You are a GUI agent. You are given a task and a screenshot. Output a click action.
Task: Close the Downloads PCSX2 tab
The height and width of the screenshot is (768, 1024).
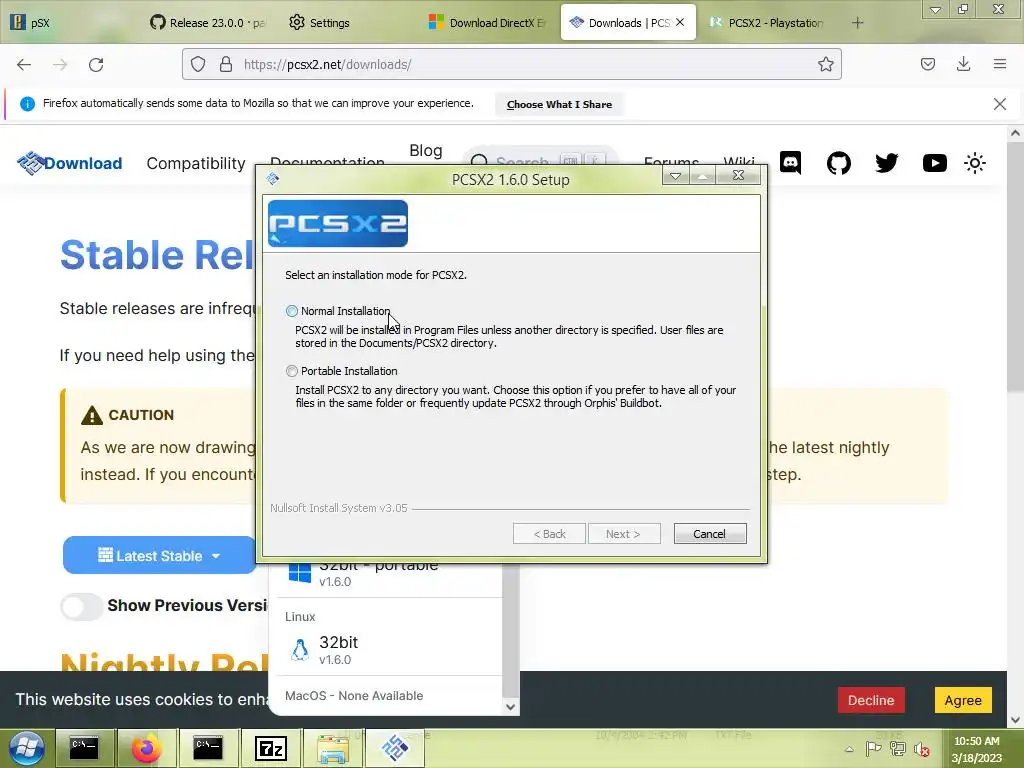[x=680, y=22]
